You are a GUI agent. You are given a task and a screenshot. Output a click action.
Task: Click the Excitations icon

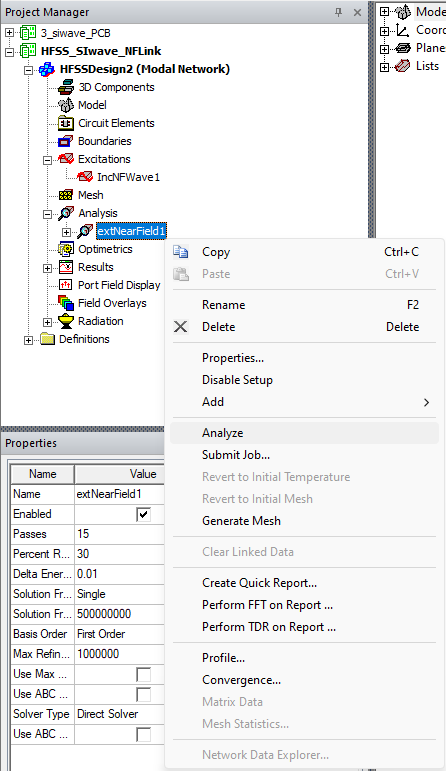tap(66, 159)
